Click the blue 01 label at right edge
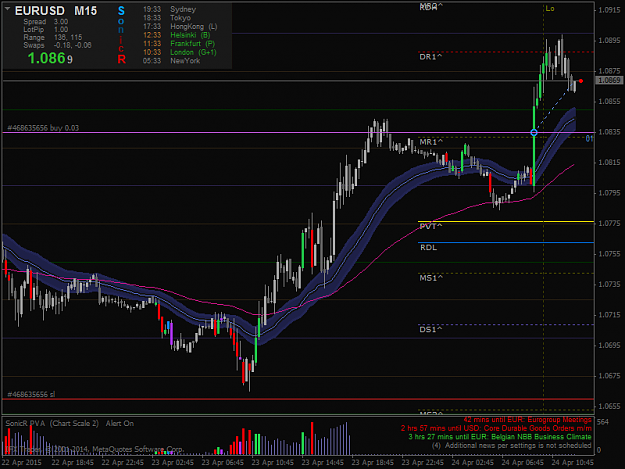Screen dimensions: 625x469 tap(589, 138)
